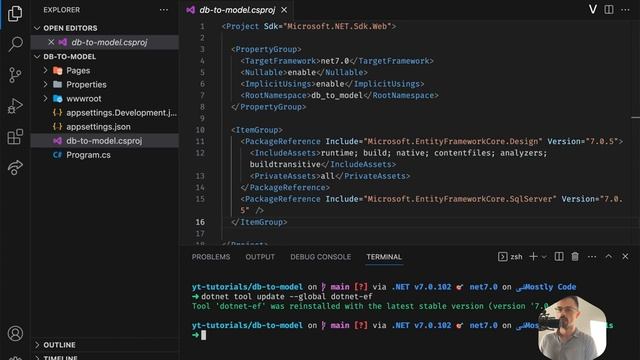Screen dimensions: 640x360
Task: Select the Terminal tab
Action: (x=384, y=257)
